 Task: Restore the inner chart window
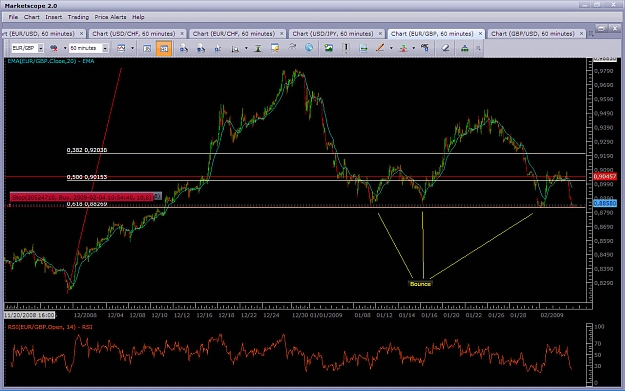(601, 28)
